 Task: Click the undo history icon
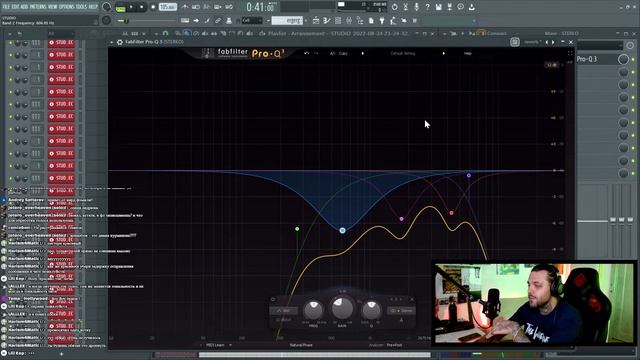point(395,7)
